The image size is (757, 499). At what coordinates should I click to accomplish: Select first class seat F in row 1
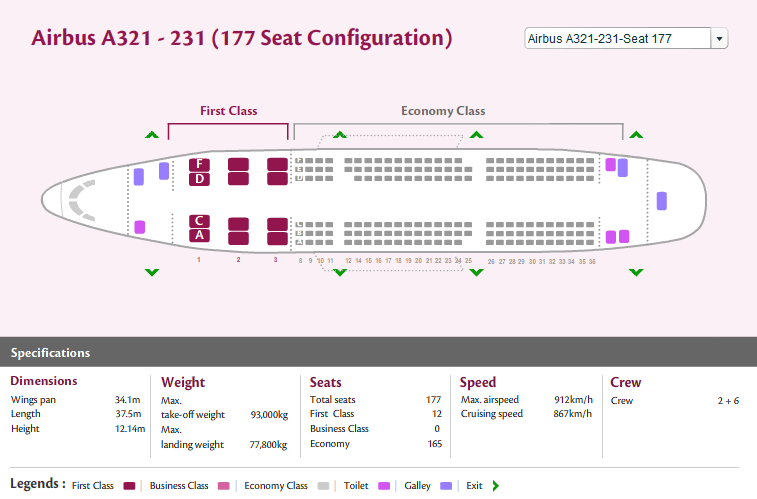click(x=200, y=164)
